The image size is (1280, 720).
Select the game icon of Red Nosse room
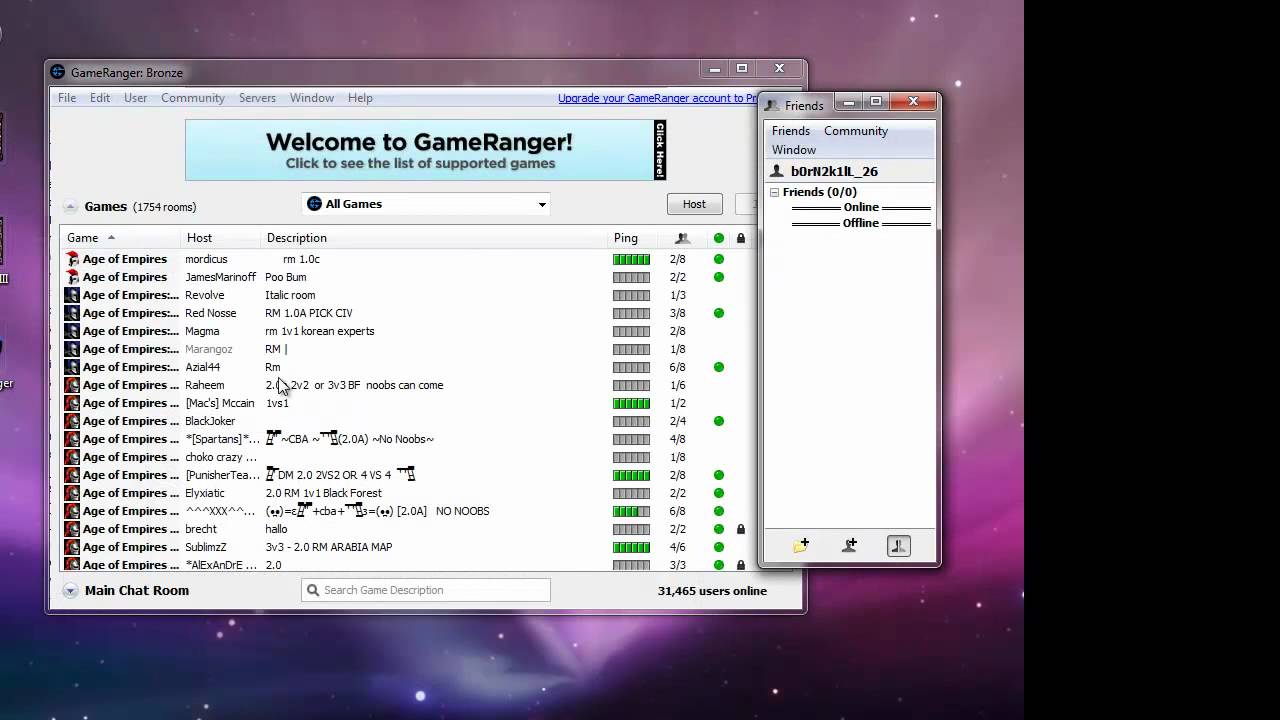[x=72, y=313]
